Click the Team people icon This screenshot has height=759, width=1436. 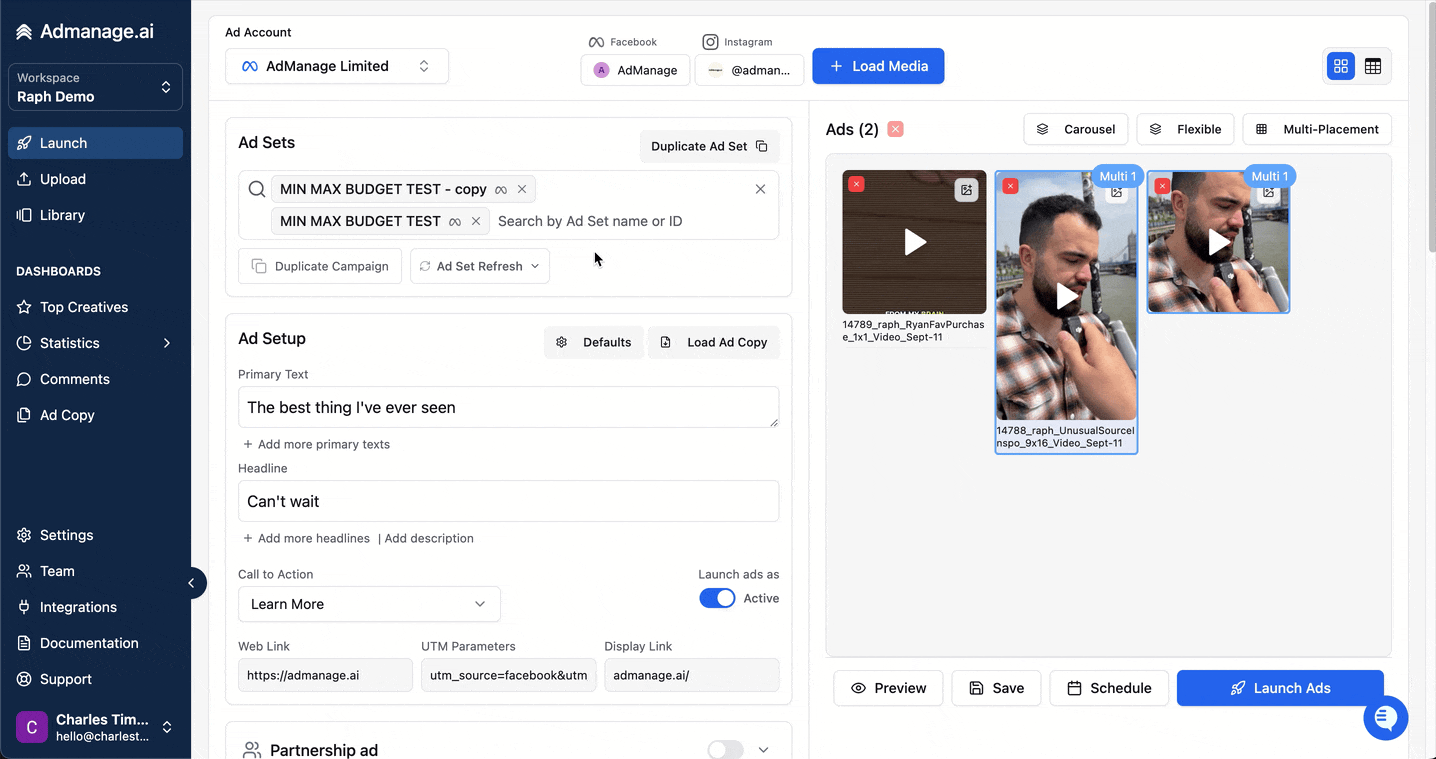coord(24,571)
